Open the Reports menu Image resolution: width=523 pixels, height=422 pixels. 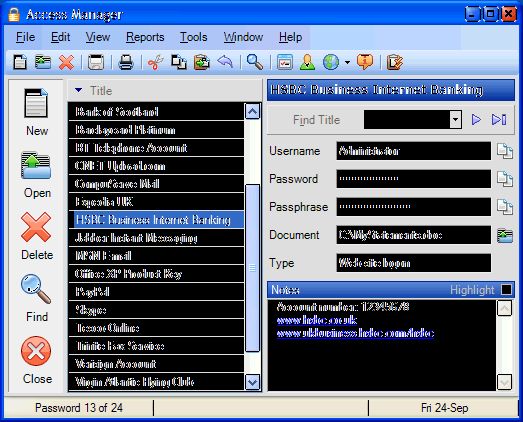point(145,37)
